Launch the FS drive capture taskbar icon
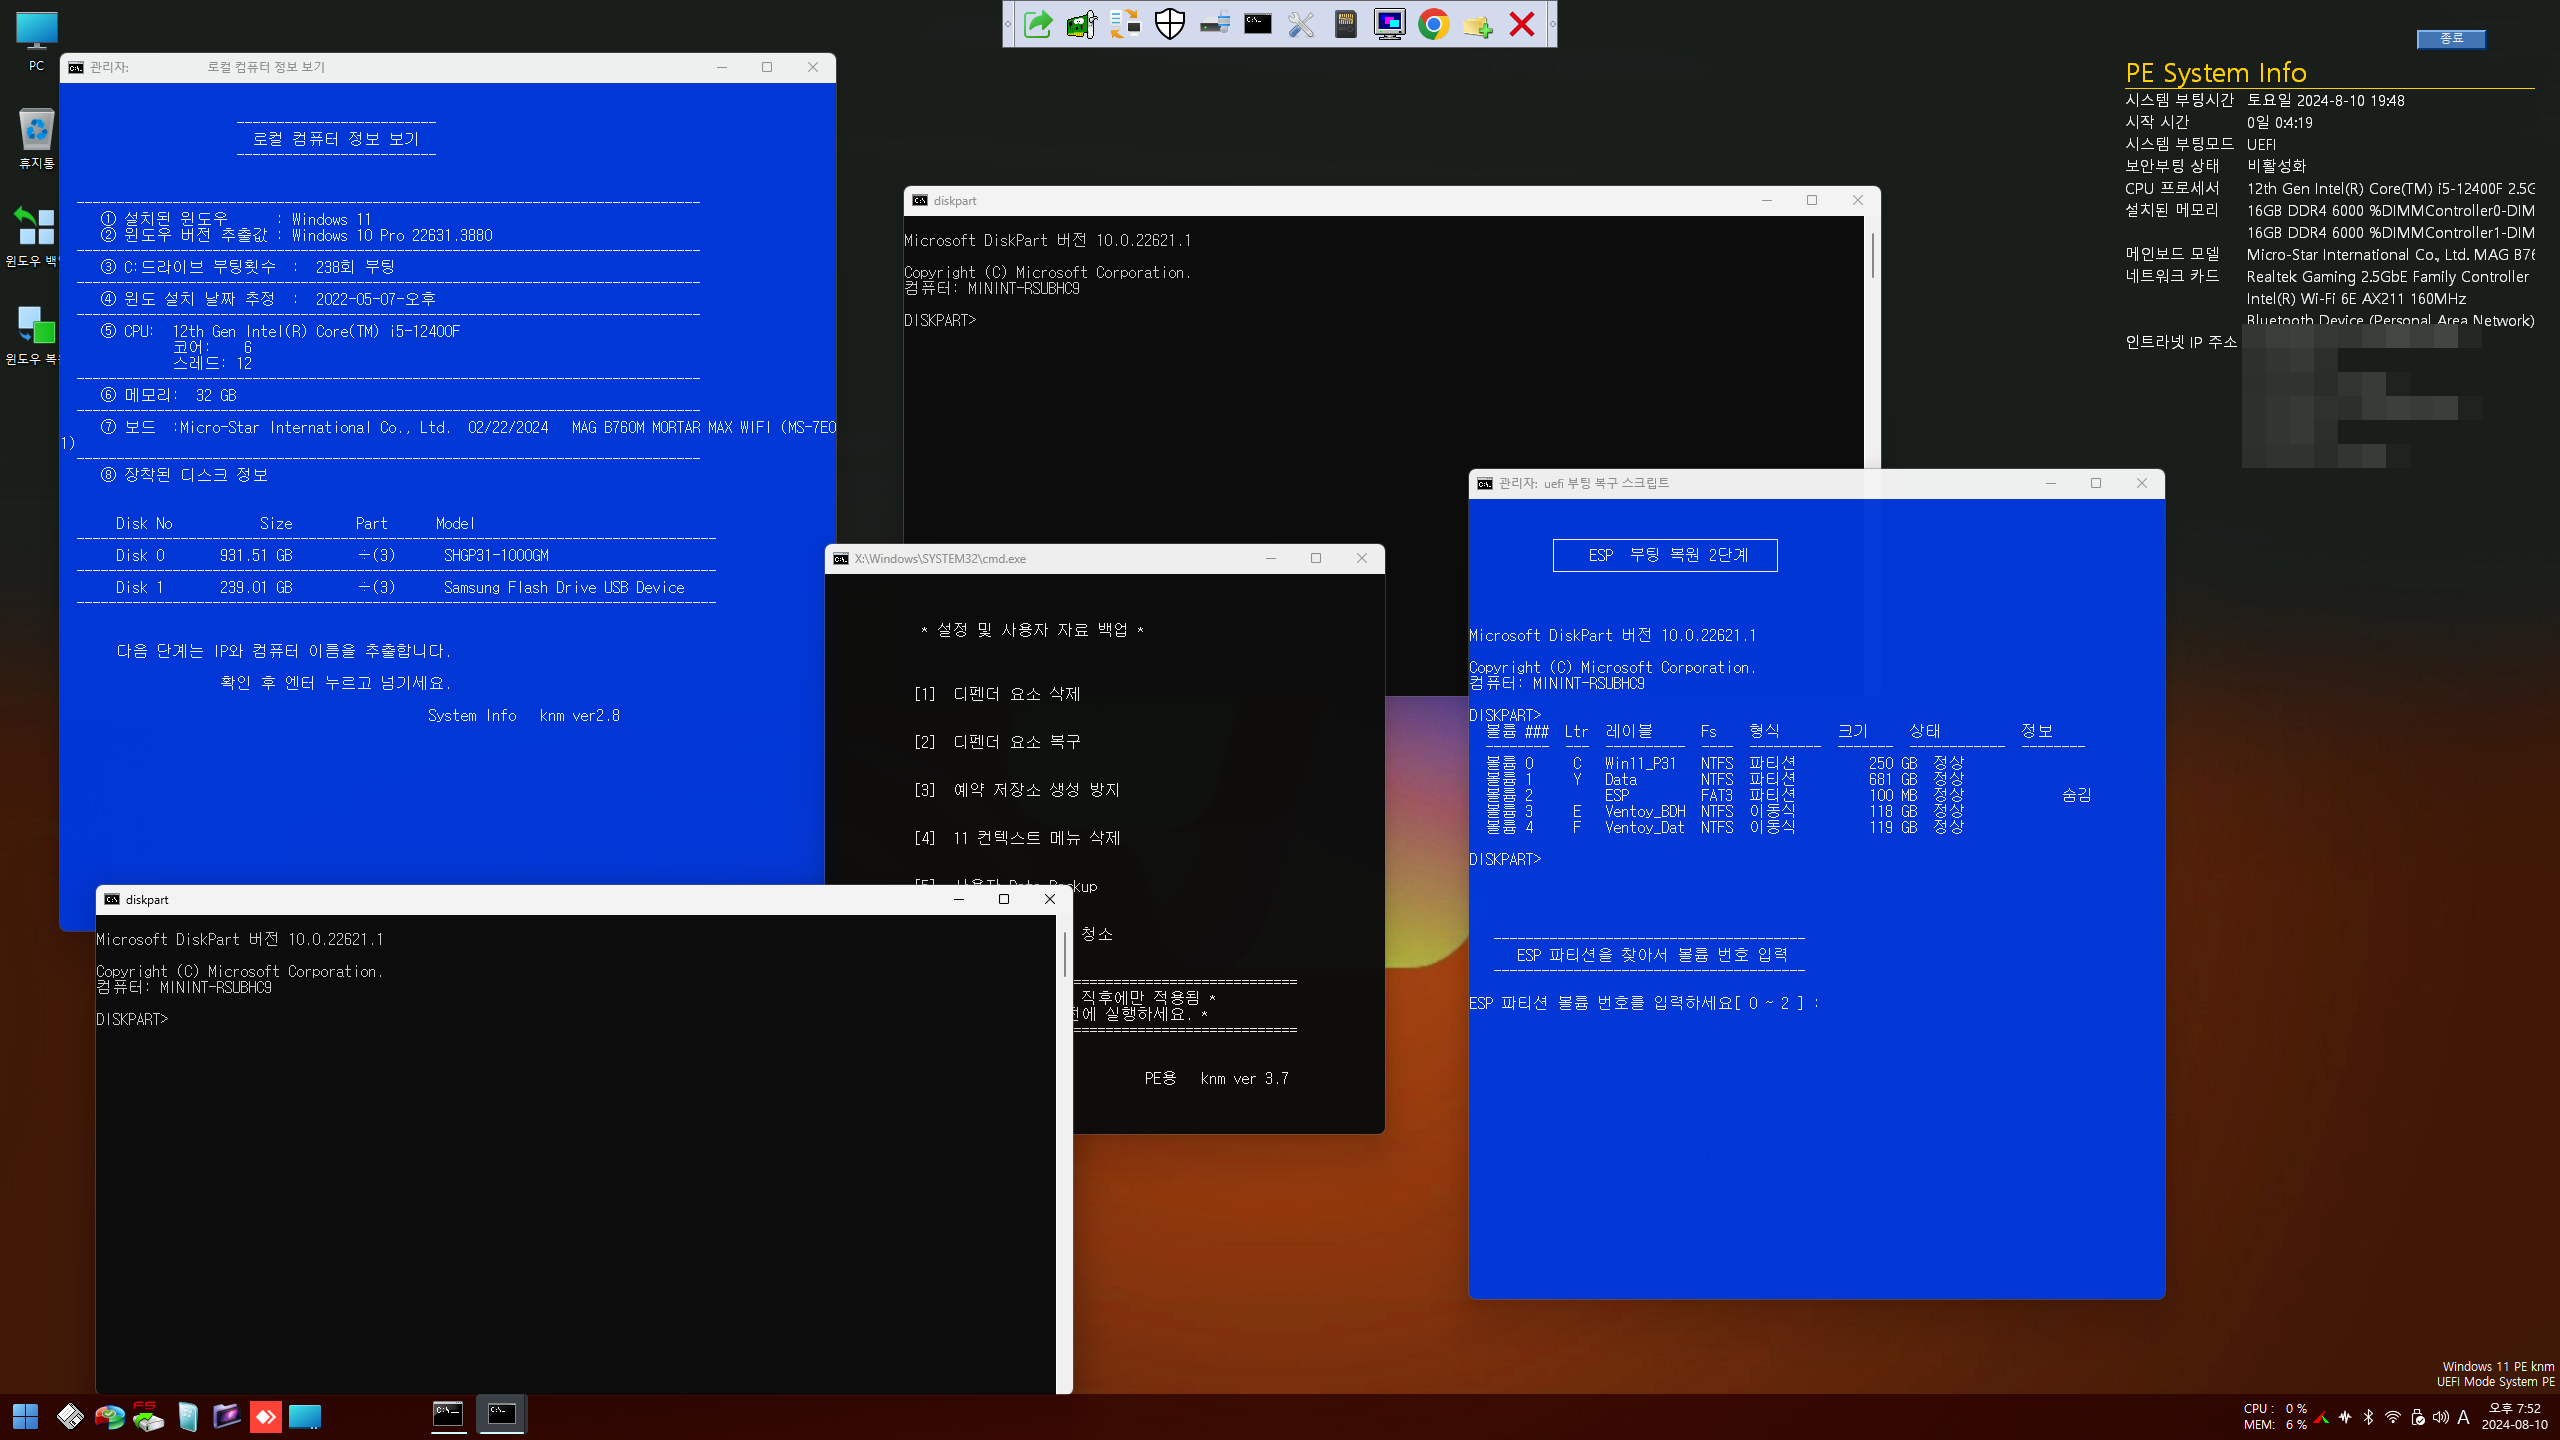 148,1416
